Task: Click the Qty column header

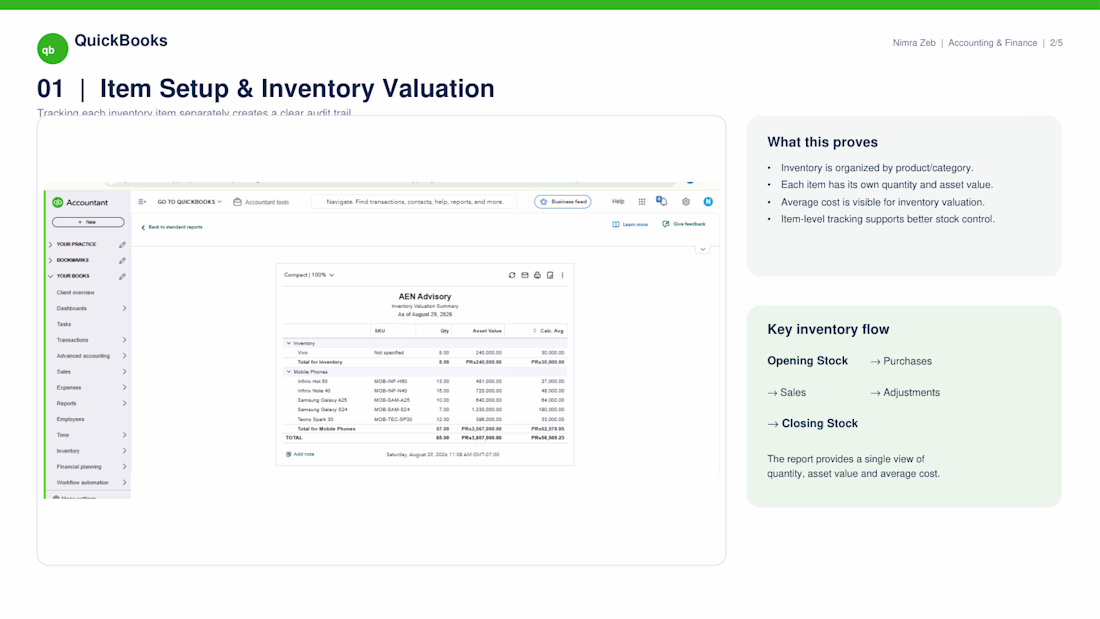Action: [x=445, y=331]
